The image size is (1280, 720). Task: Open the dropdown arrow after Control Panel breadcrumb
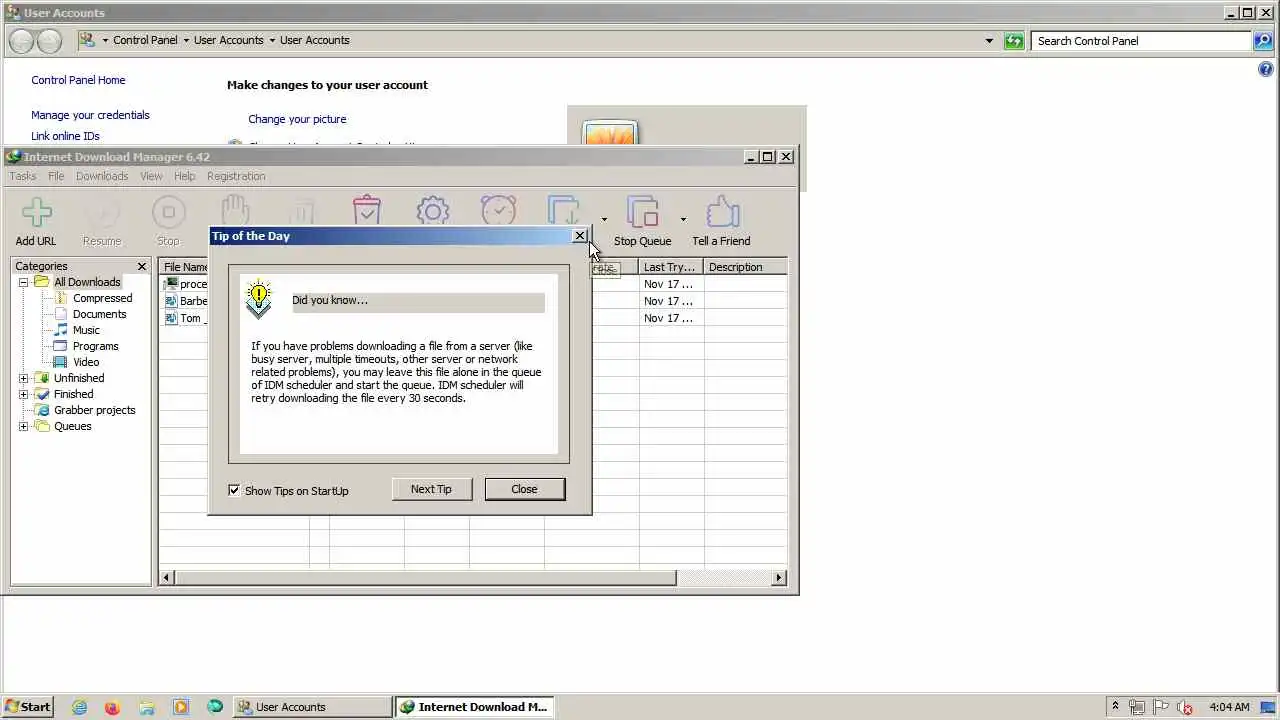pos(186,41)
